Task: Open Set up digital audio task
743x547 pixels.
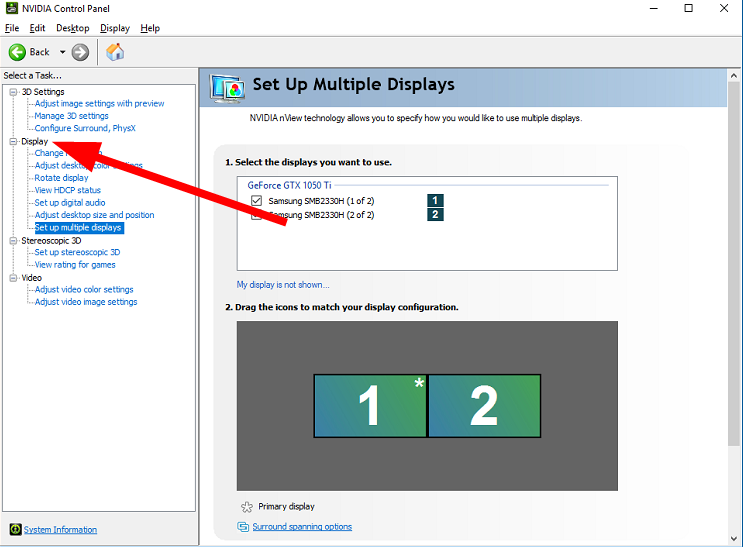Action: pos(70,202)
